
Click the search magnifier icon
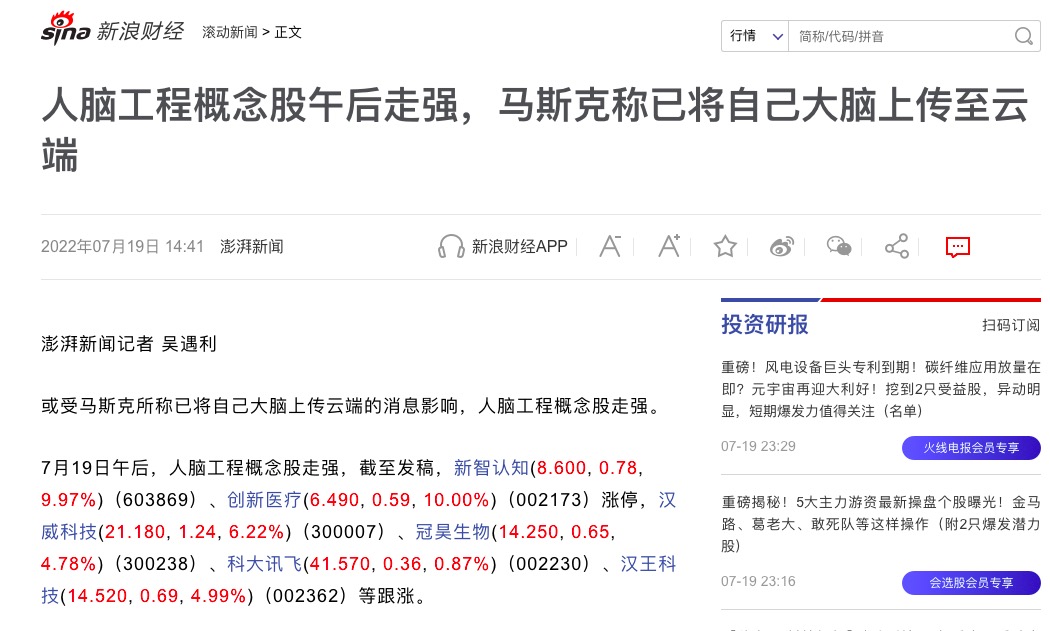[1023, 36]
